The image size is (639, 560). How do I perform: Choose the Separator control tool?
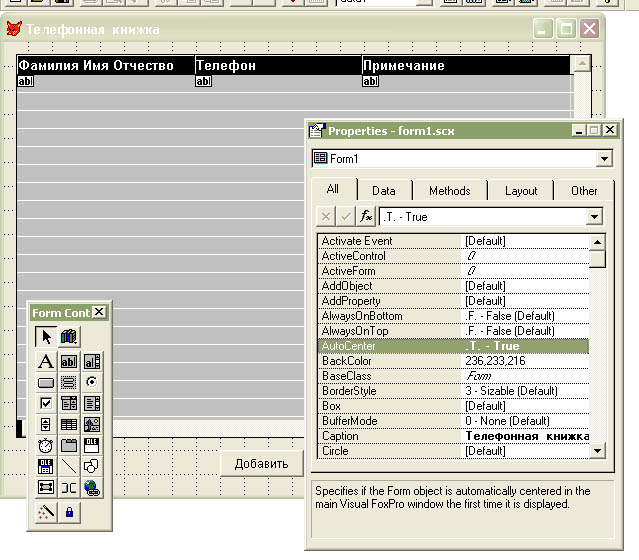pos(68,487)
